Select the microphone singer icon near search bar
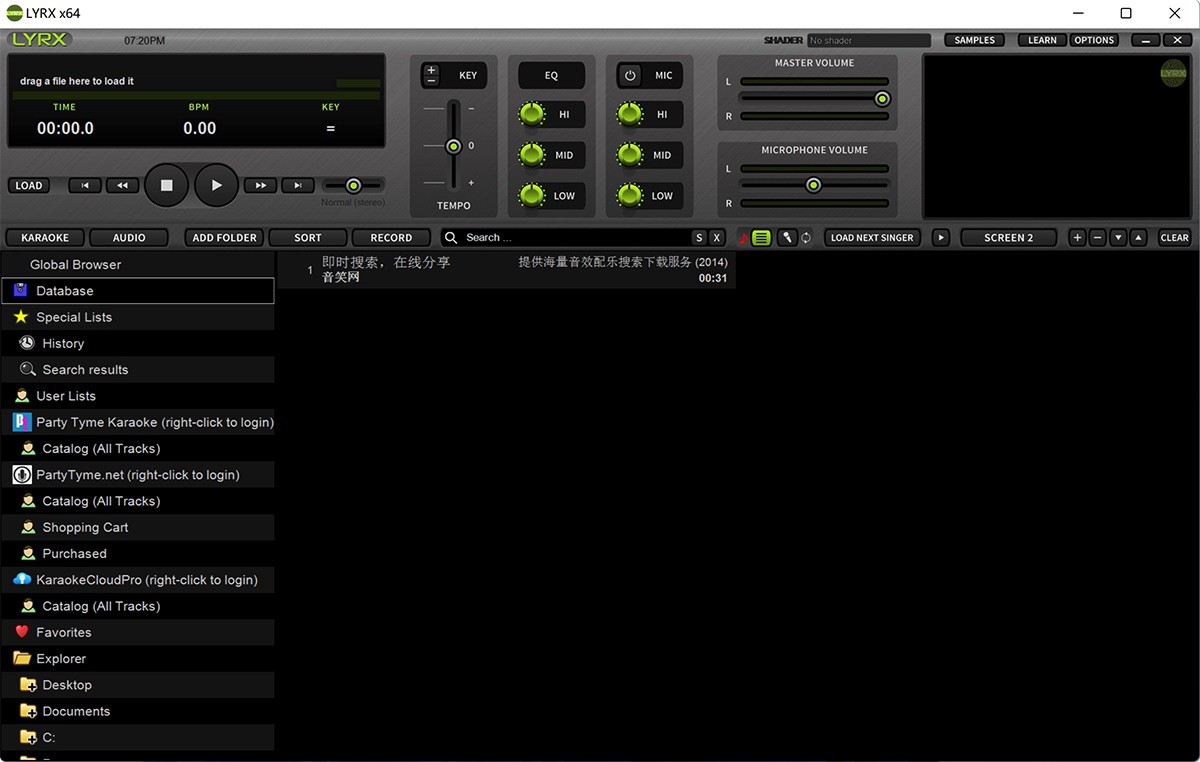Image resolution: width=1200 pixels, height=762 pixels. [x=787, y=237]
